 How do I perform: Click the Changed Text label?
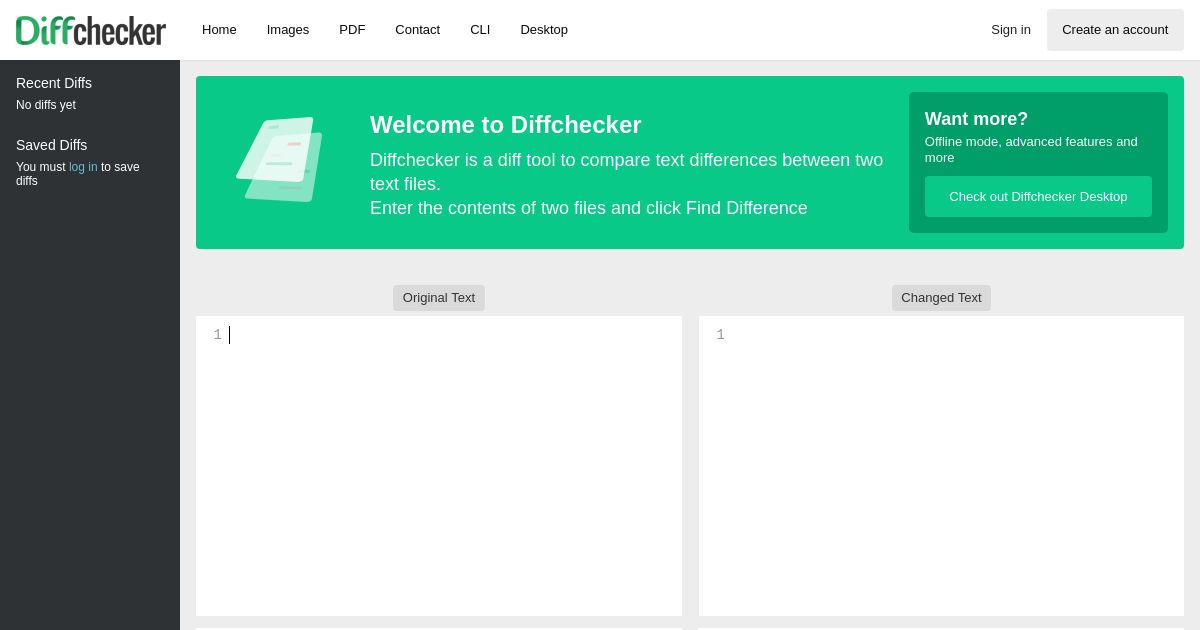[941, 298]
